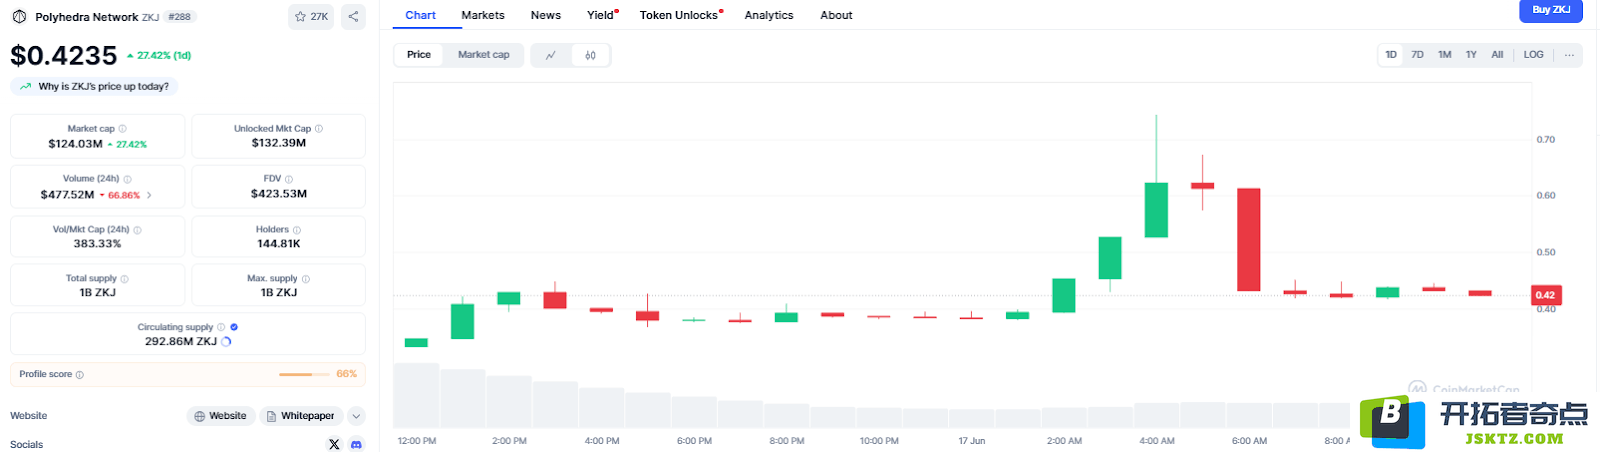Toggle the LOG scale option
Image resolution: width=1600 pixels, height=452 pixels.
point(1533,55)
